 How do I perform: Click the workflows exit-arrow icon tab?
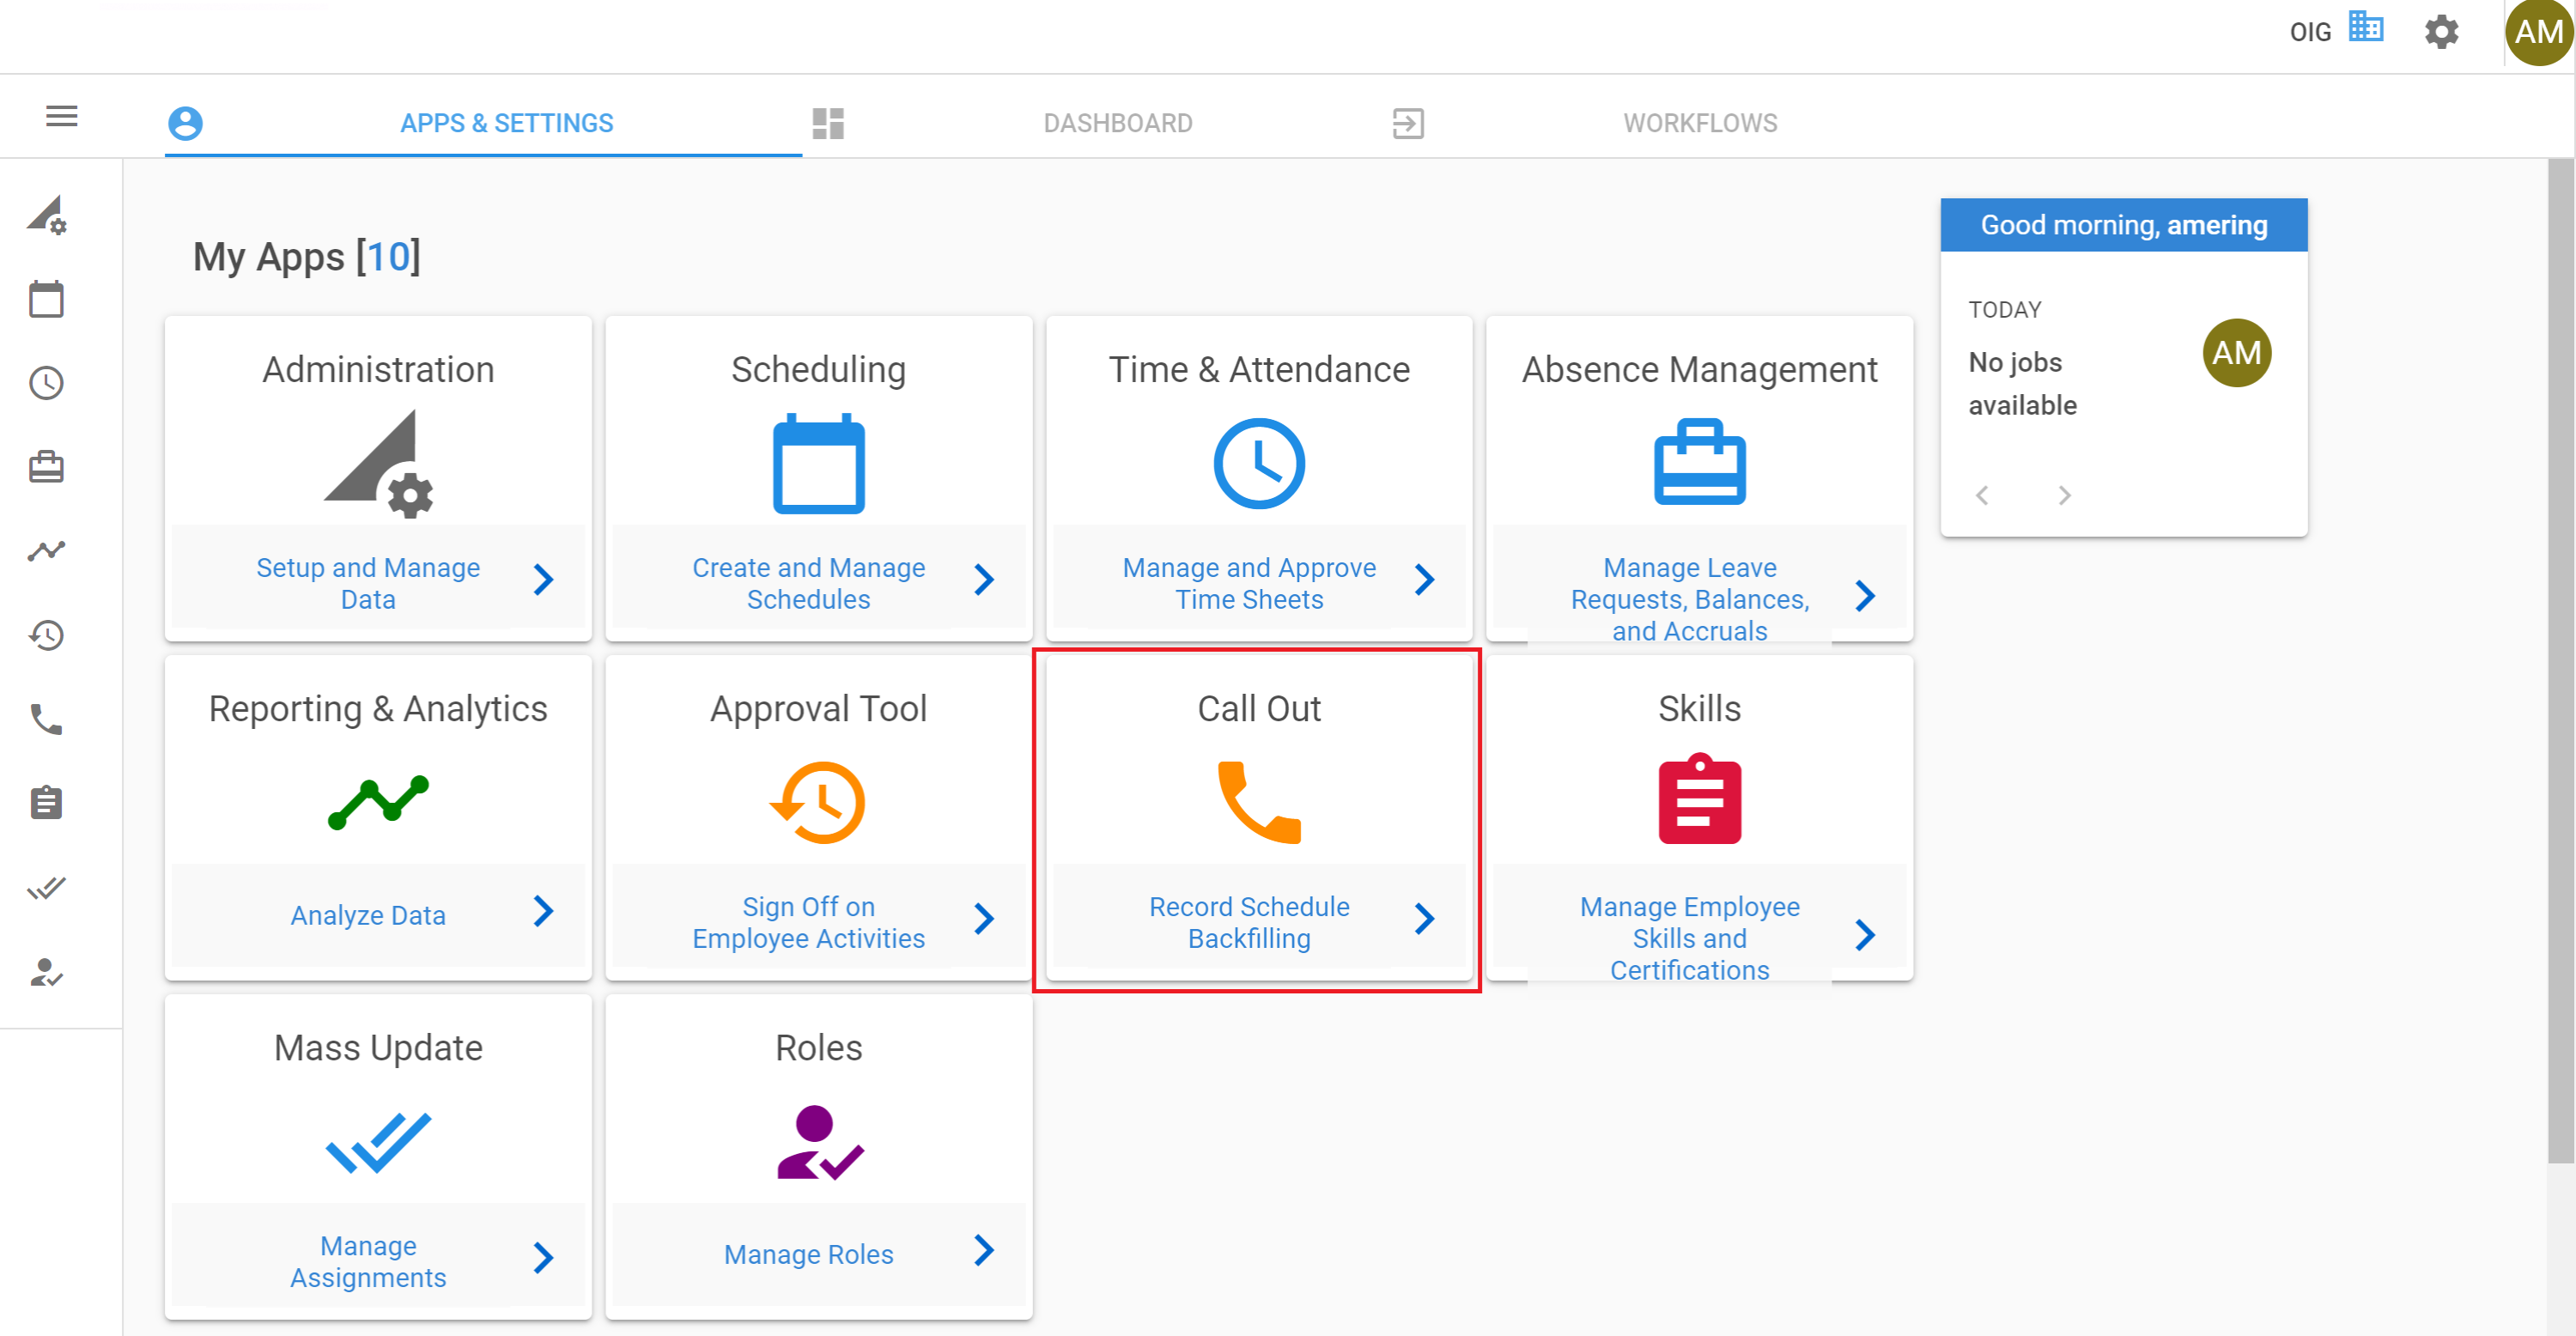[1407, 123]
